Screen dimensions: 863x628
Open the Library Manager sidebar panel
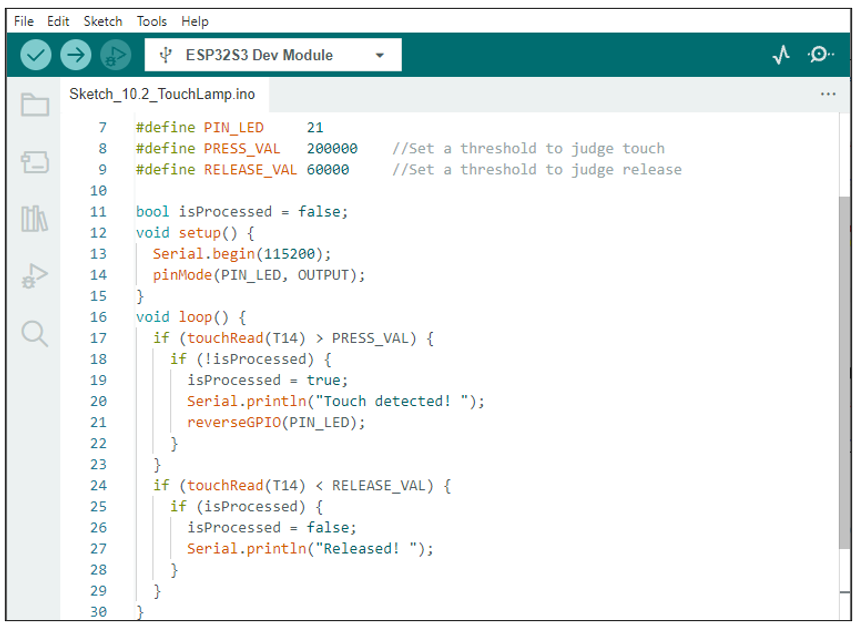coord(35,219)
